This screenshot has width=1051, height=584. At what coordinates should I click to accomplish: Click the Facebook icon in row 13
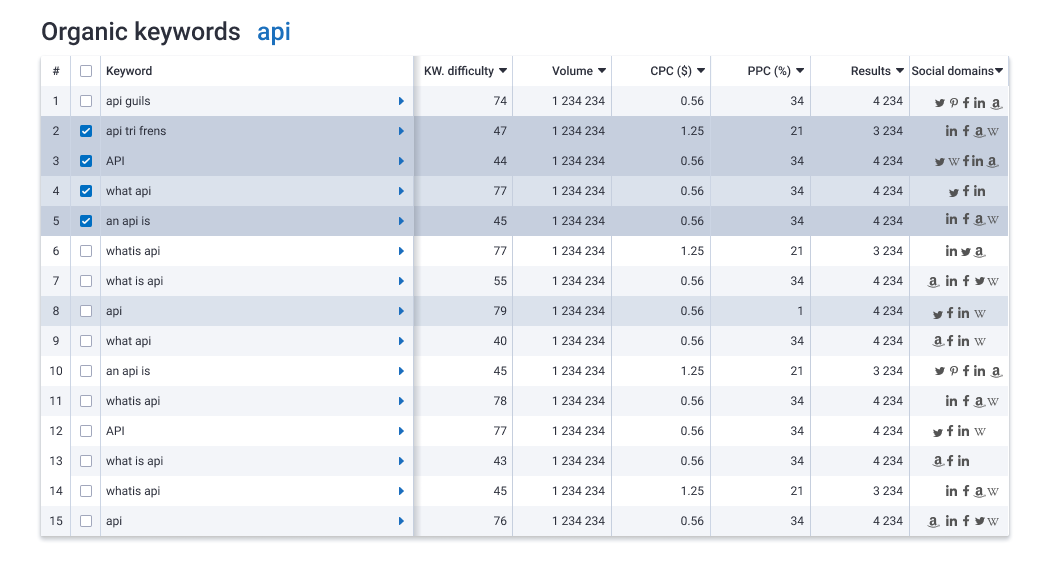951,462
